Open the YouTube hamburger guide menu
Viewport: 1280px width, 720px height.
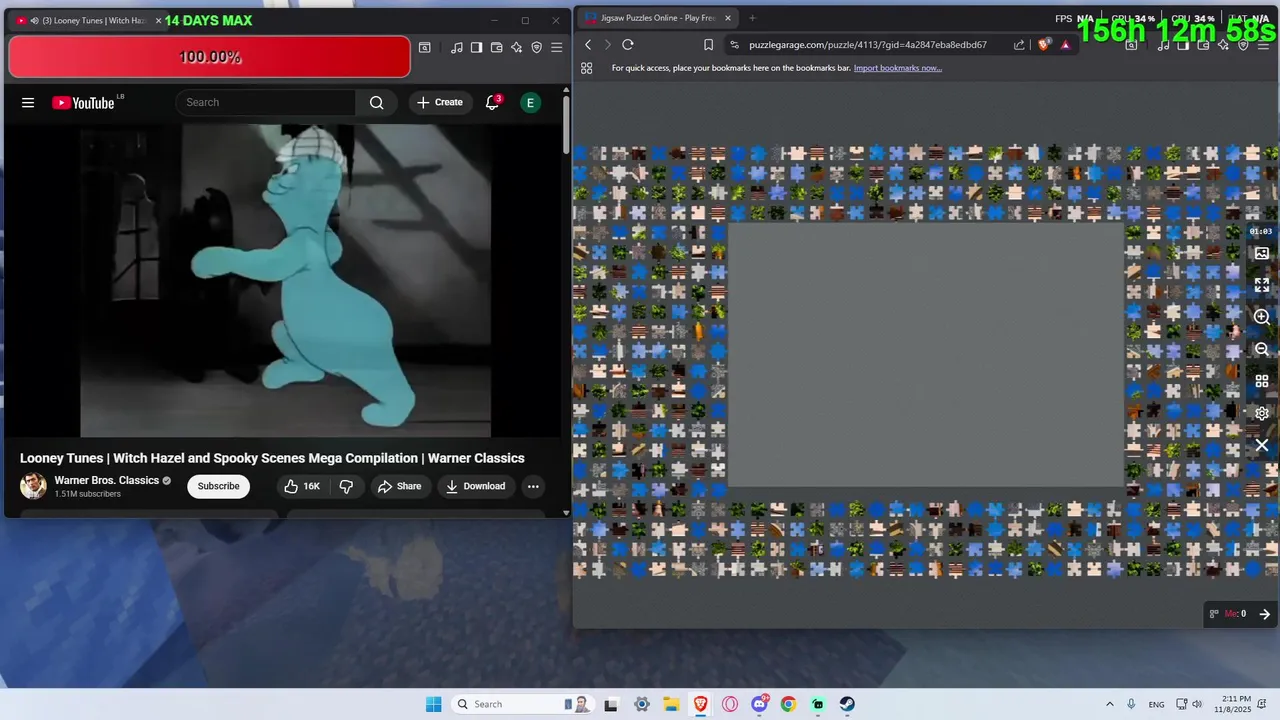(28, 102)
